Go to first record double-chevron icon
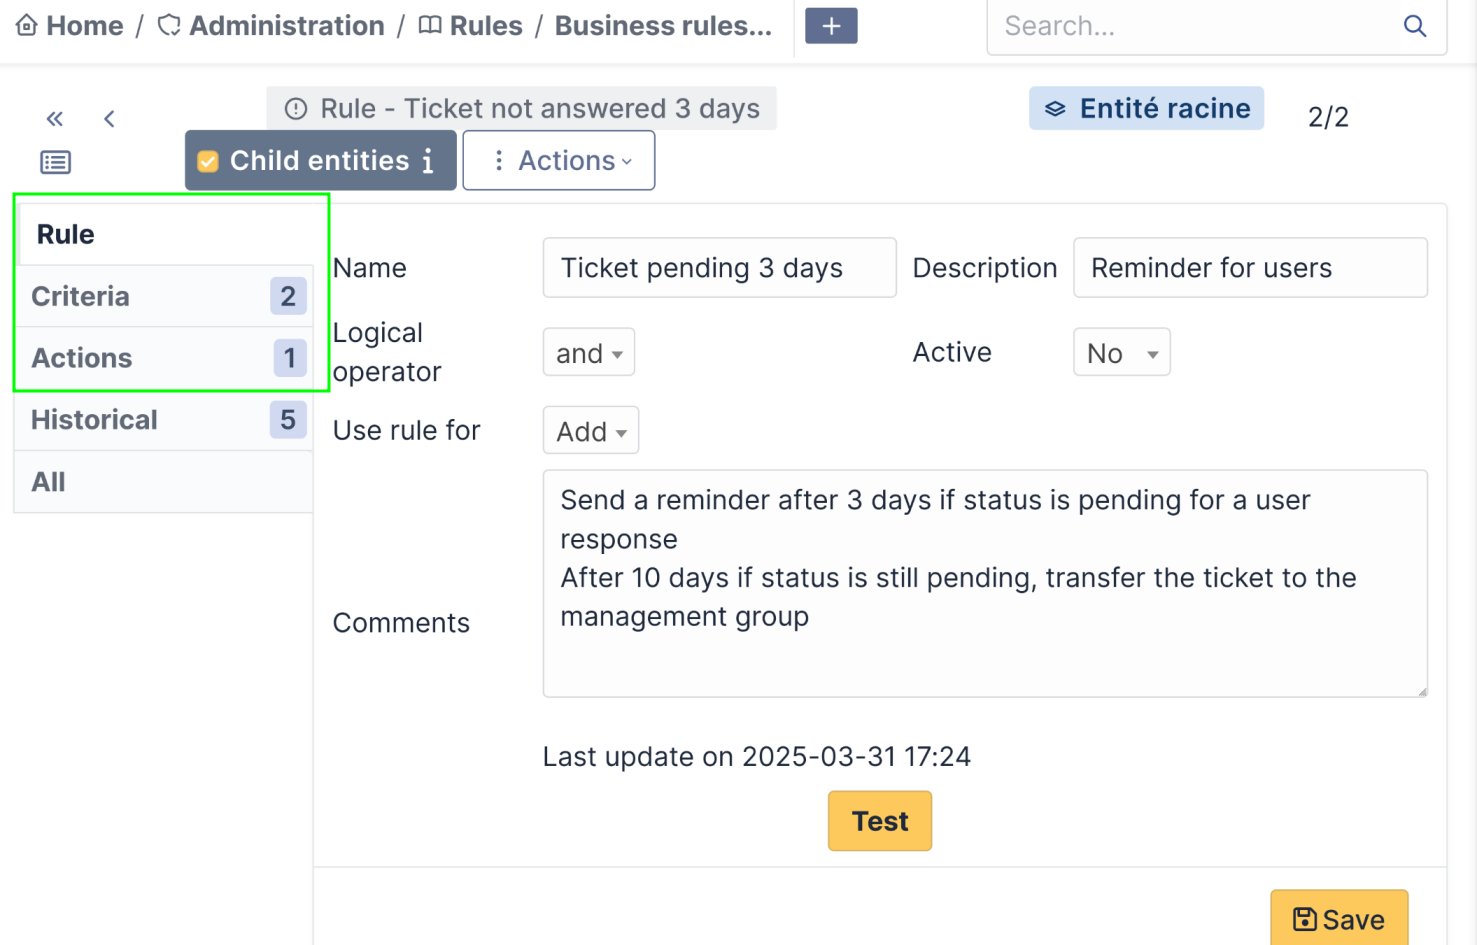The height and width of the screenshot is (945, 1477). coord(55,119)
